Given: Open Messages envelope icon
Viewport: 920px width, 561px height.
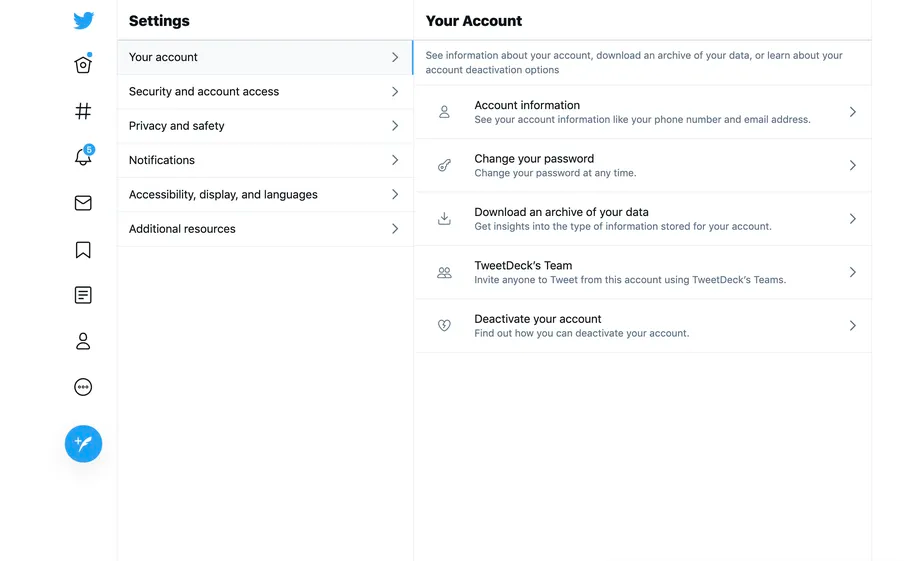Looking at the screenshot, I should pos(83,203).
